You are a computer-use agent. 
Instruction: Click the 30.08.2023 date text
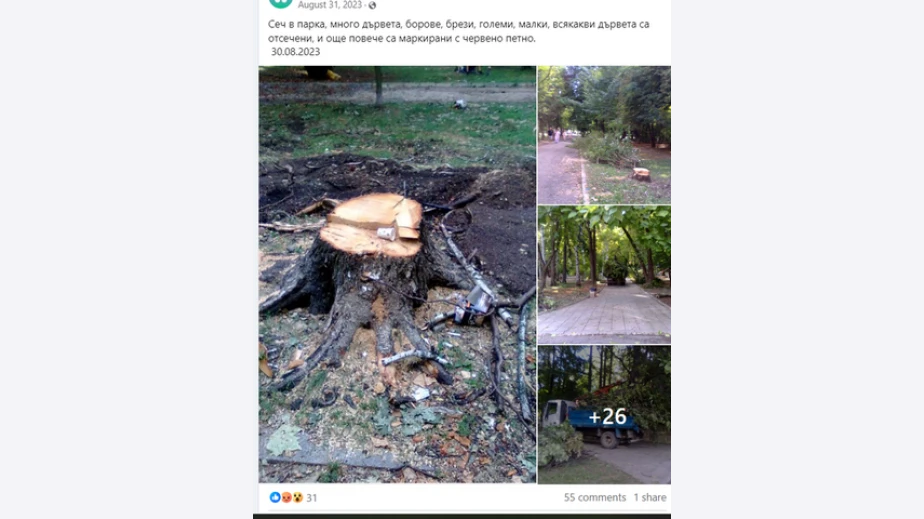pos(295,52)
